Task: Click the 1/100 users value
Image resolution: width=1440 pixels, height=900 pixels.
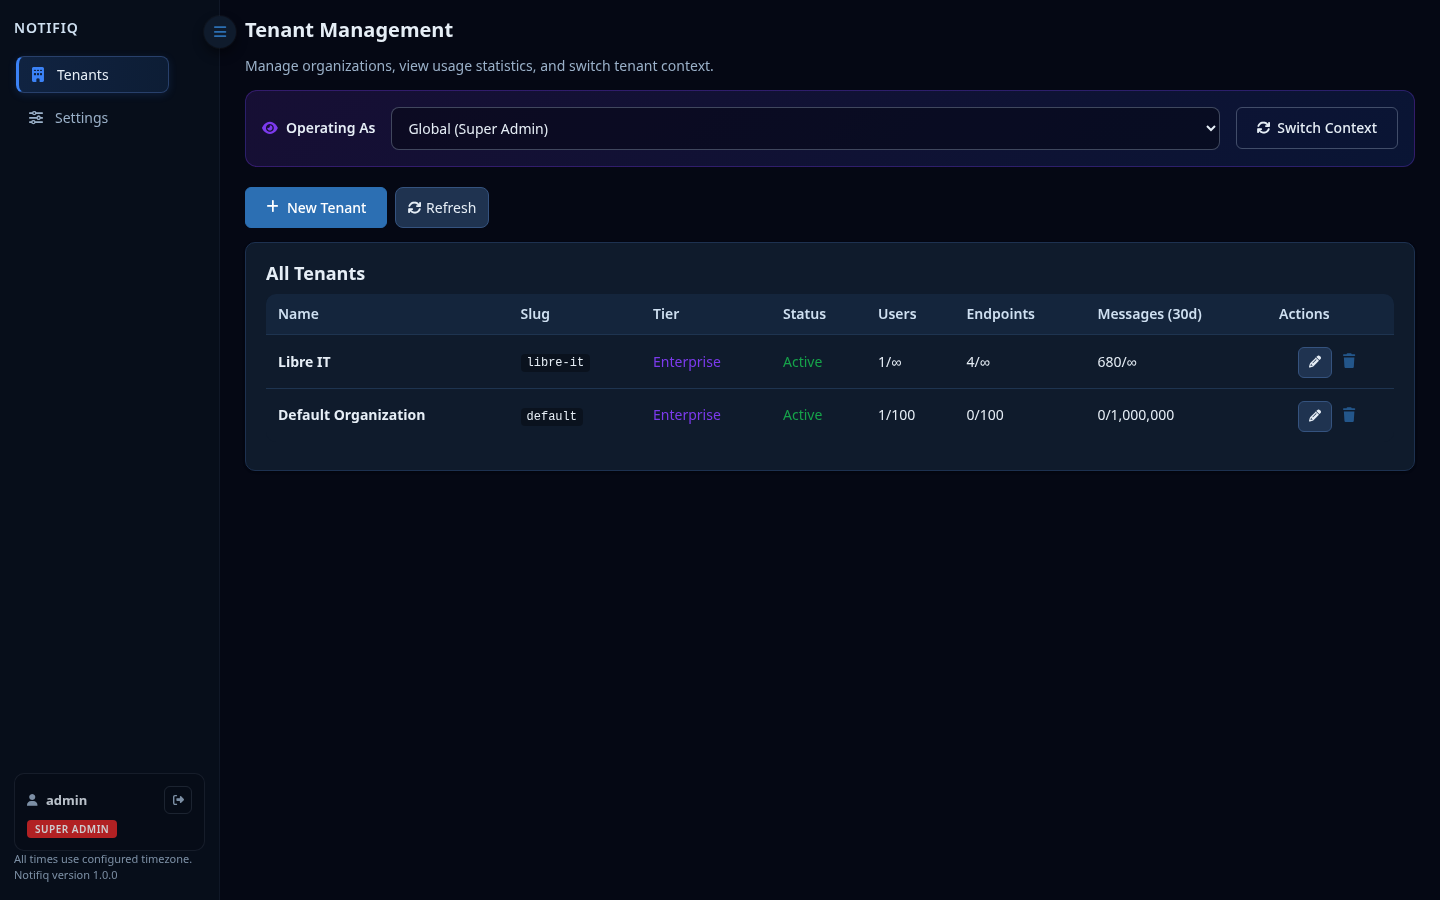Action: point(896,415)
